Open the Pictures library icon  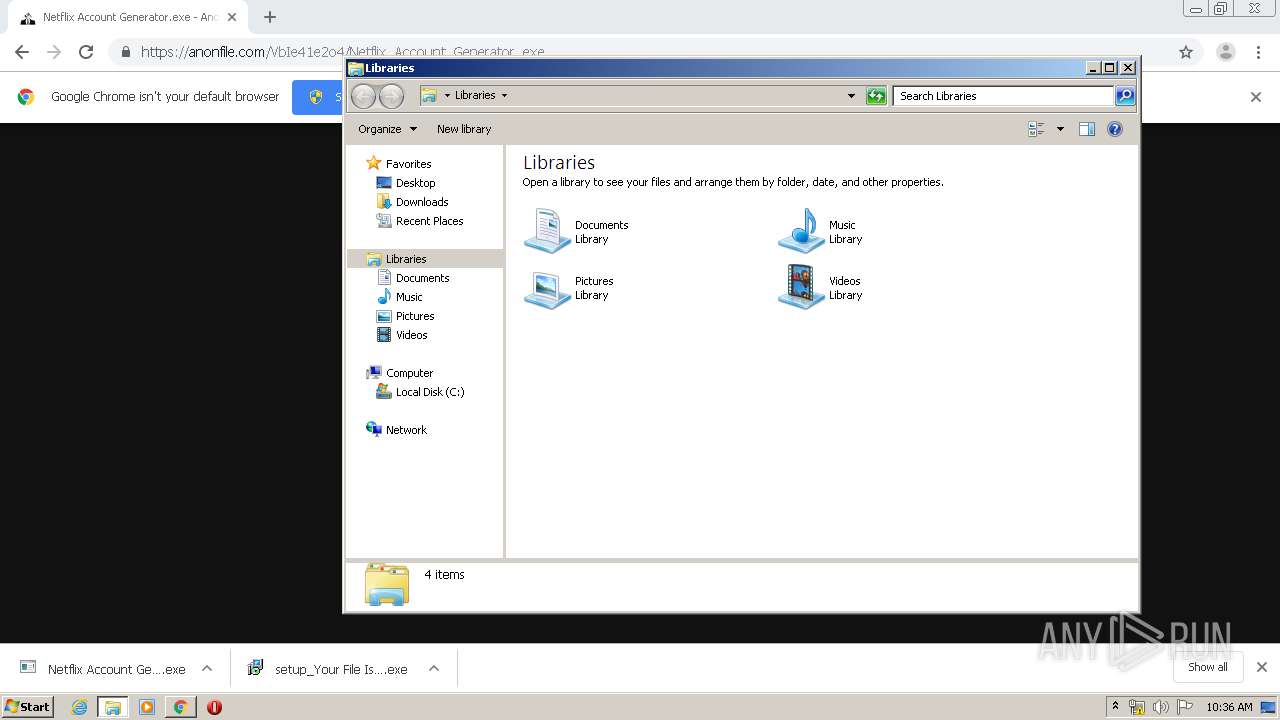click(x=547, y=288)
